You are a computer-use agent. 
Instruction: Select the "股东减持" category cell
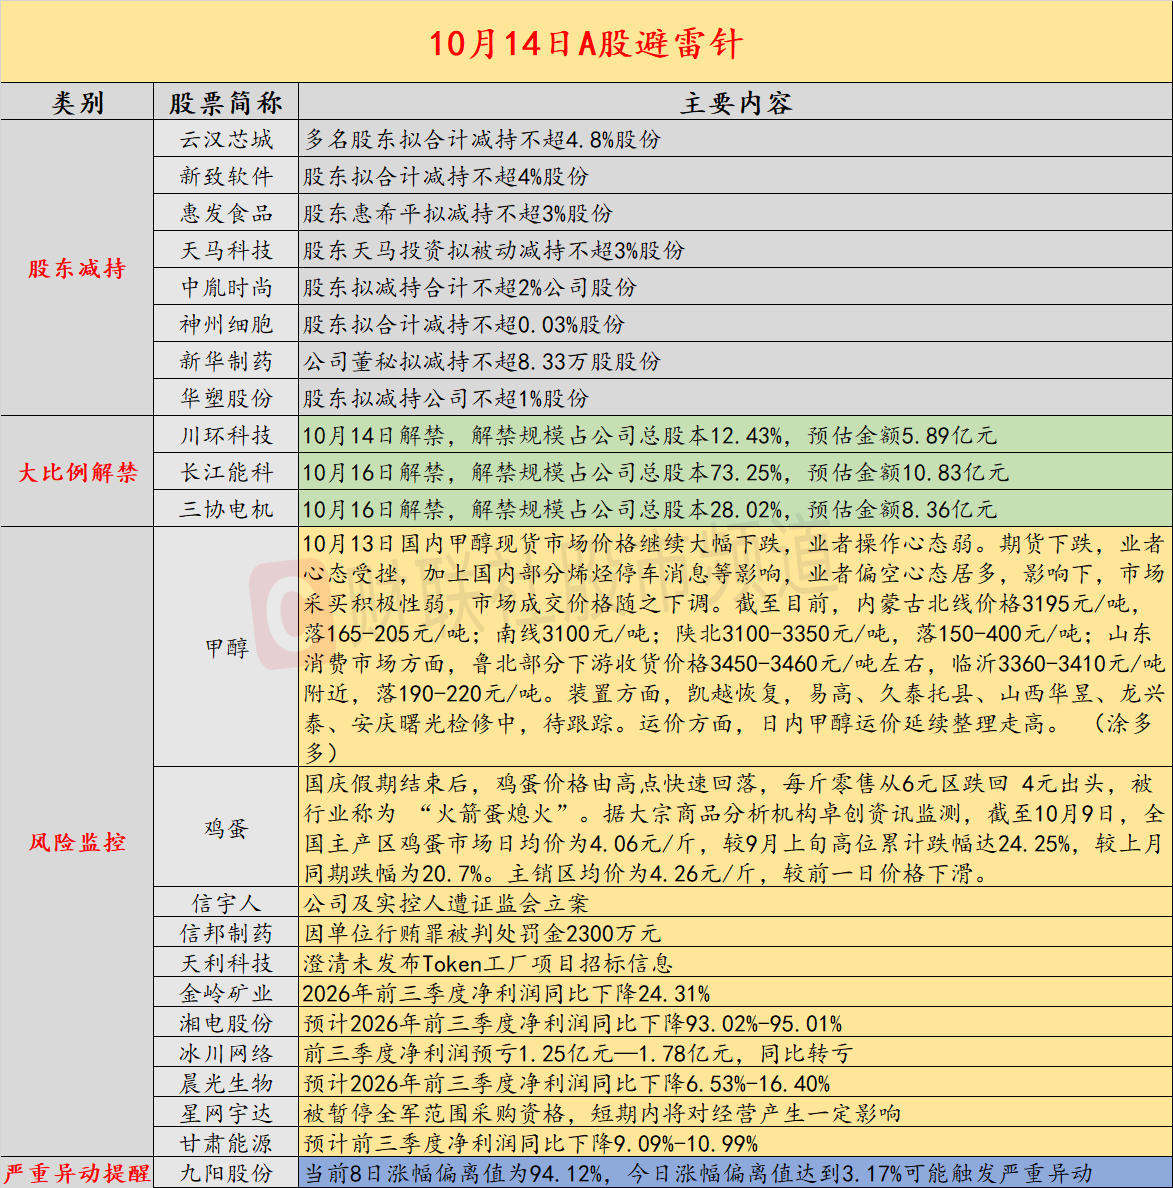point(77,268)
